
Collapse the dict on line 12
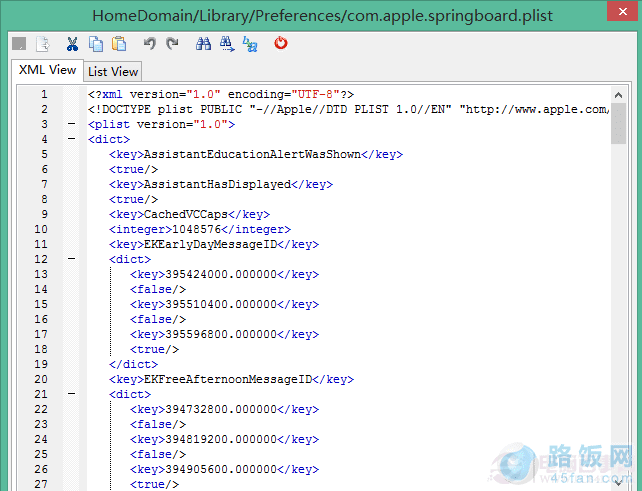tap(72, 259)
